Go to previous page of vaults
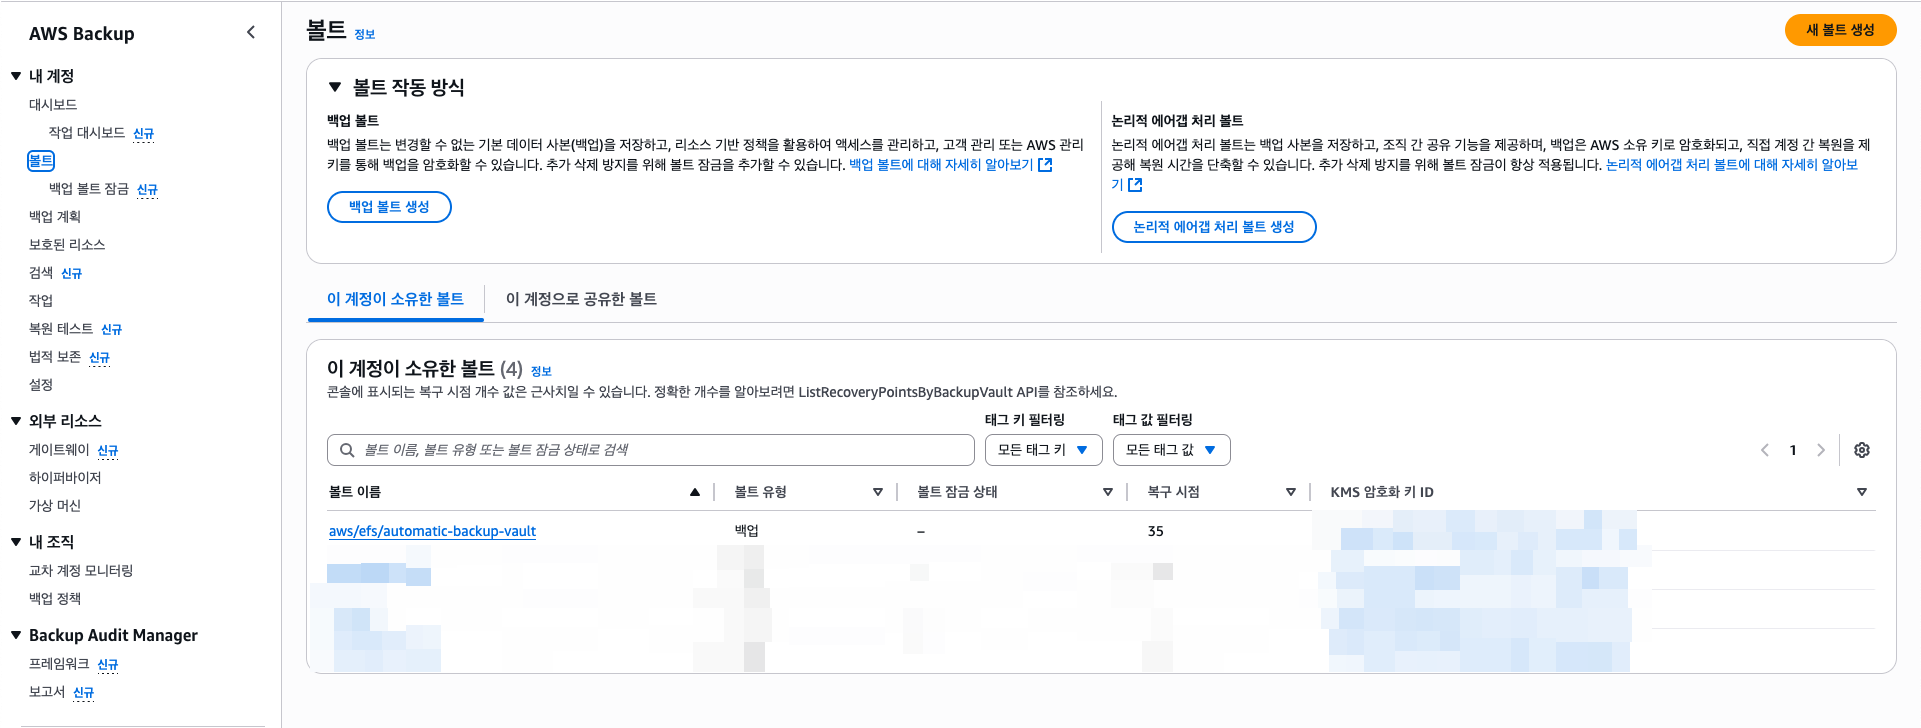Viewport: 1921px width, 728px height. coord(1765,450)
